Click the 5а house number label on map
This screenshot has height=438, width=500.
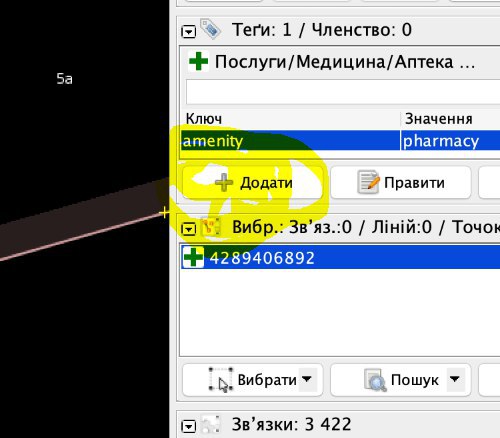click(64, 79)
